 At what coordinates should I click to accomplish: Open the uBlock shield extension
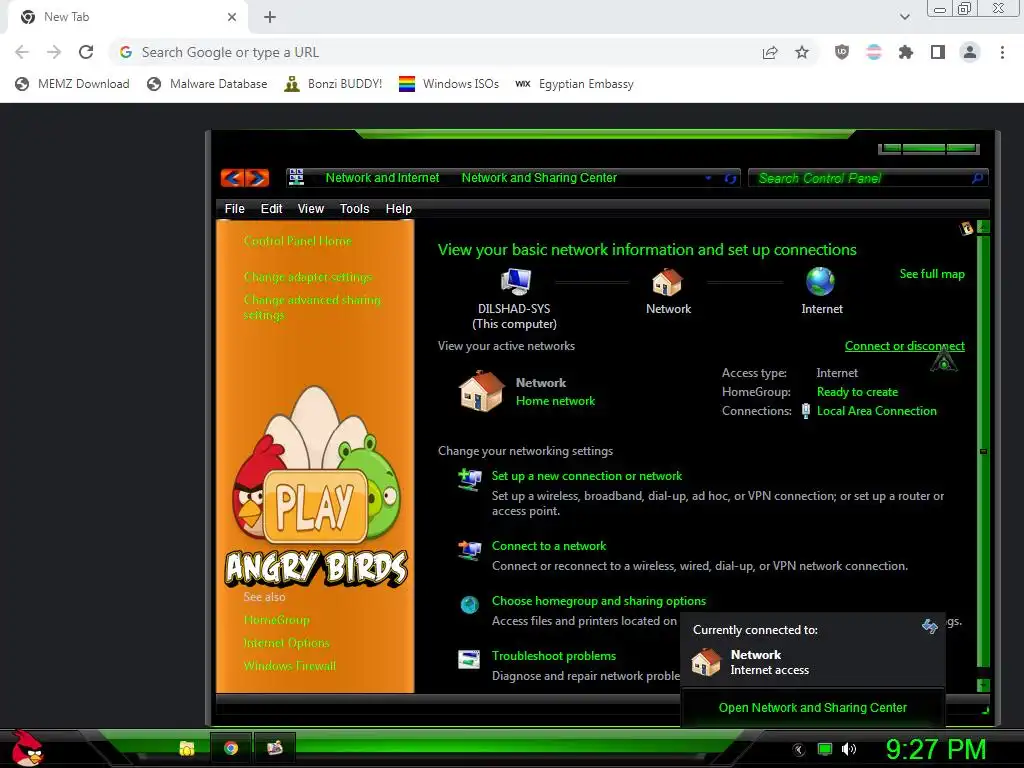842,52
